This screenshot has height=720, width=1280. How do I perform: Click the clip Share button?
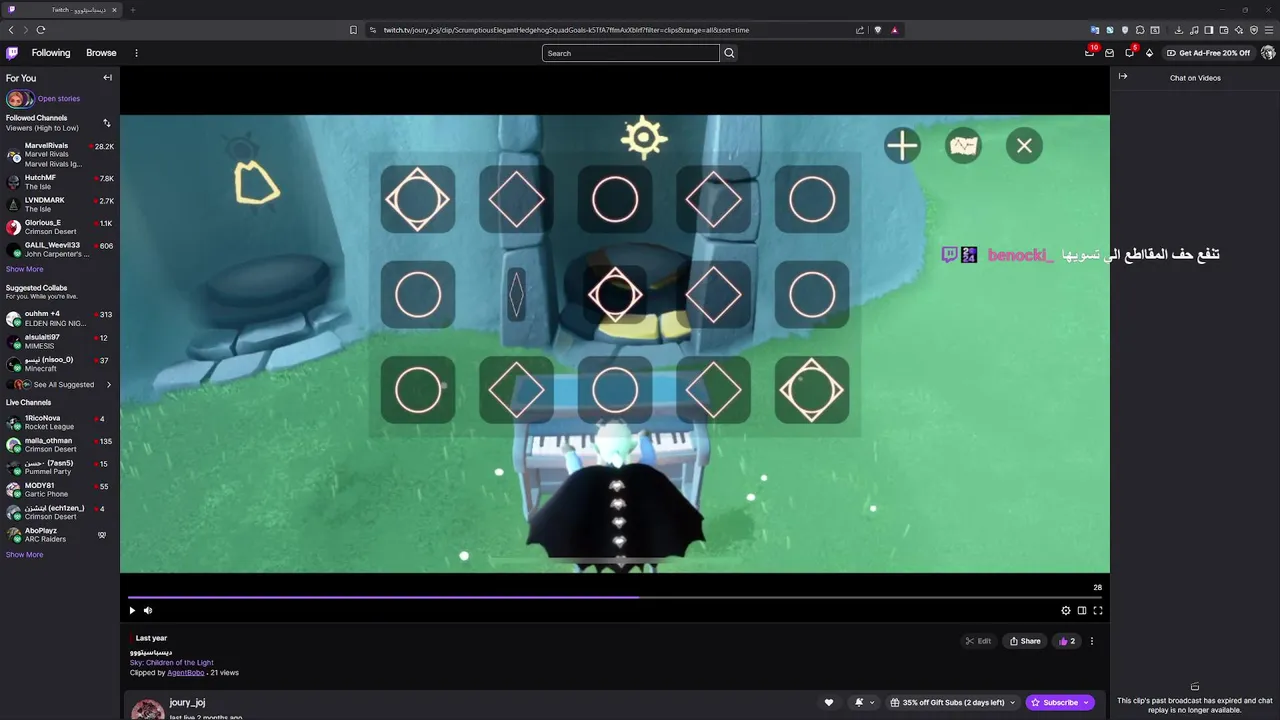click(1025, 641)
